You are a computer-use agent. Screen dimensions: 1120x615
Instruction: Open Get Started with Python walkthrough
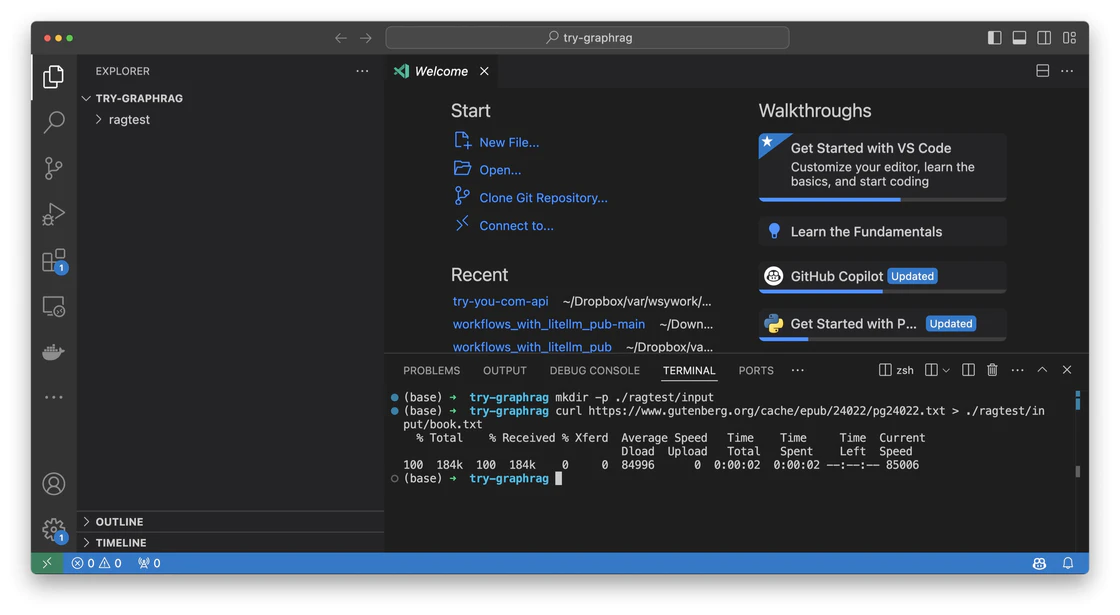pos(882,324)
